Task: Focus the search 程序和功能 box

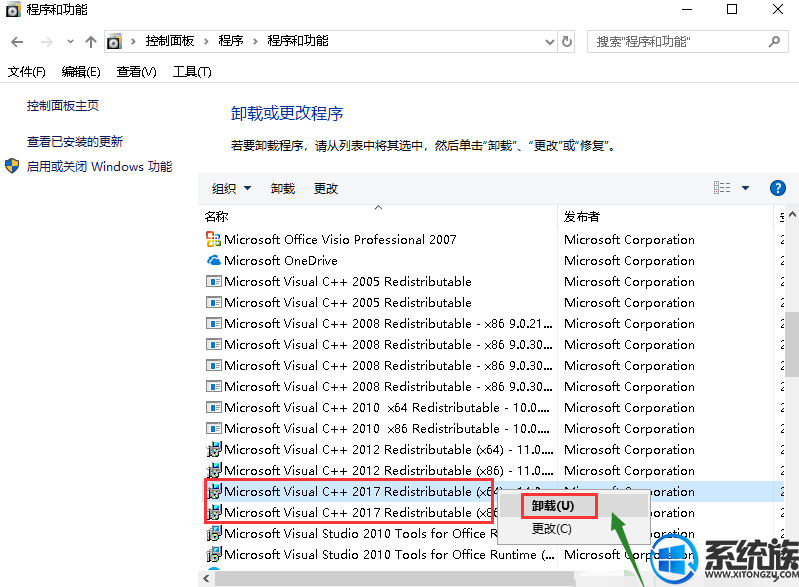Action: pos(688,42)
